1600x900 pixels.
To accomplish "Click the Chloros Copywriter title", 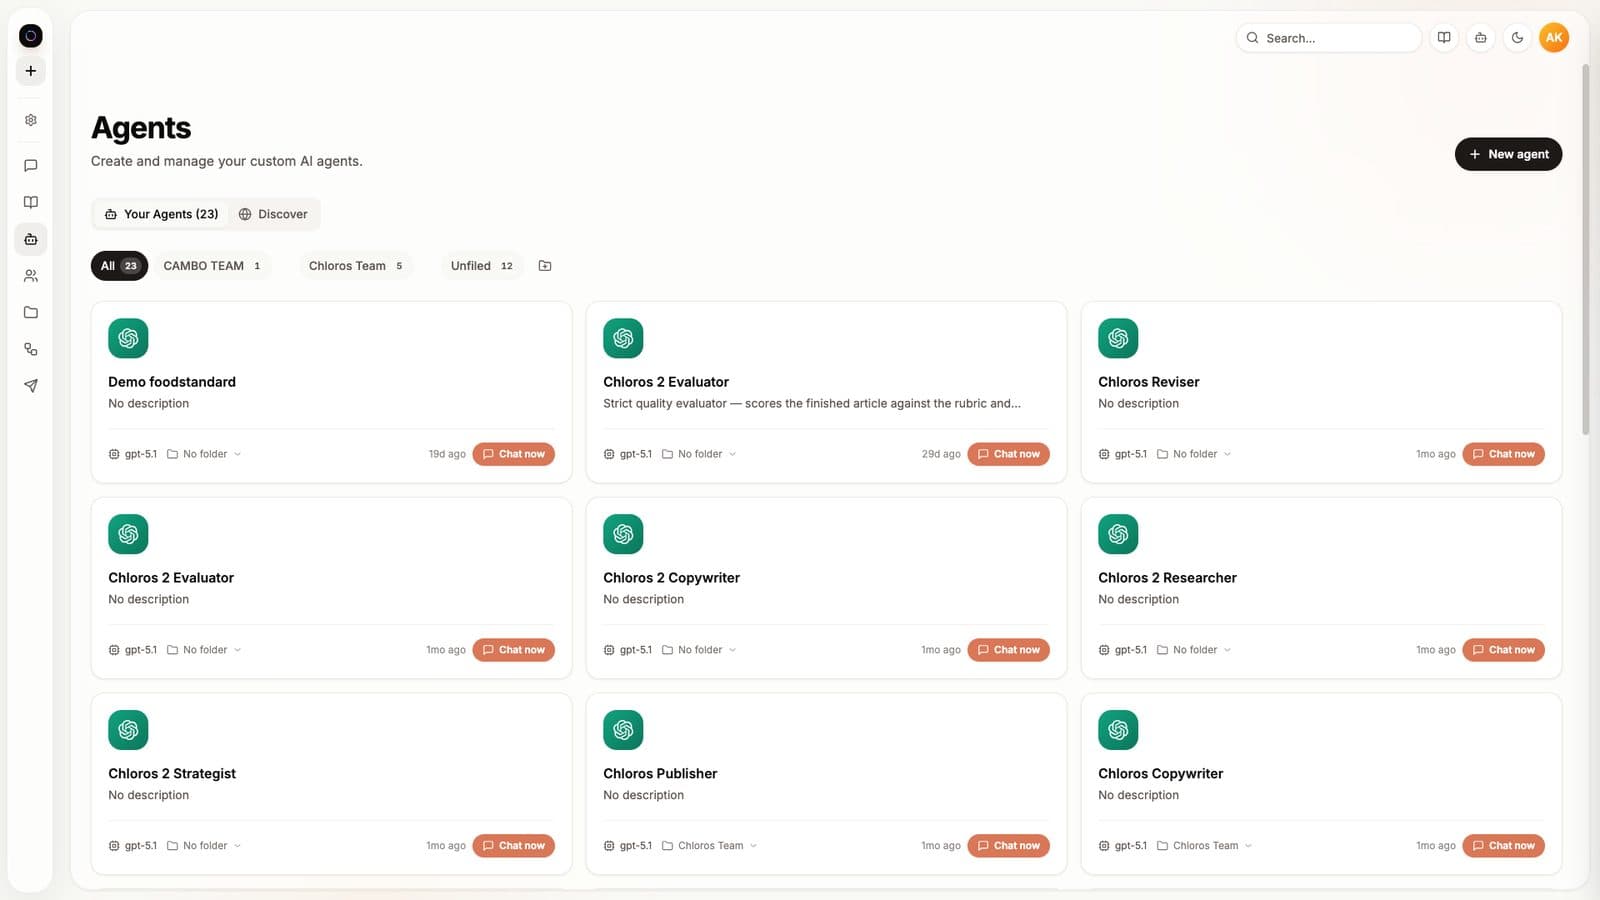I will point(1160,774).
